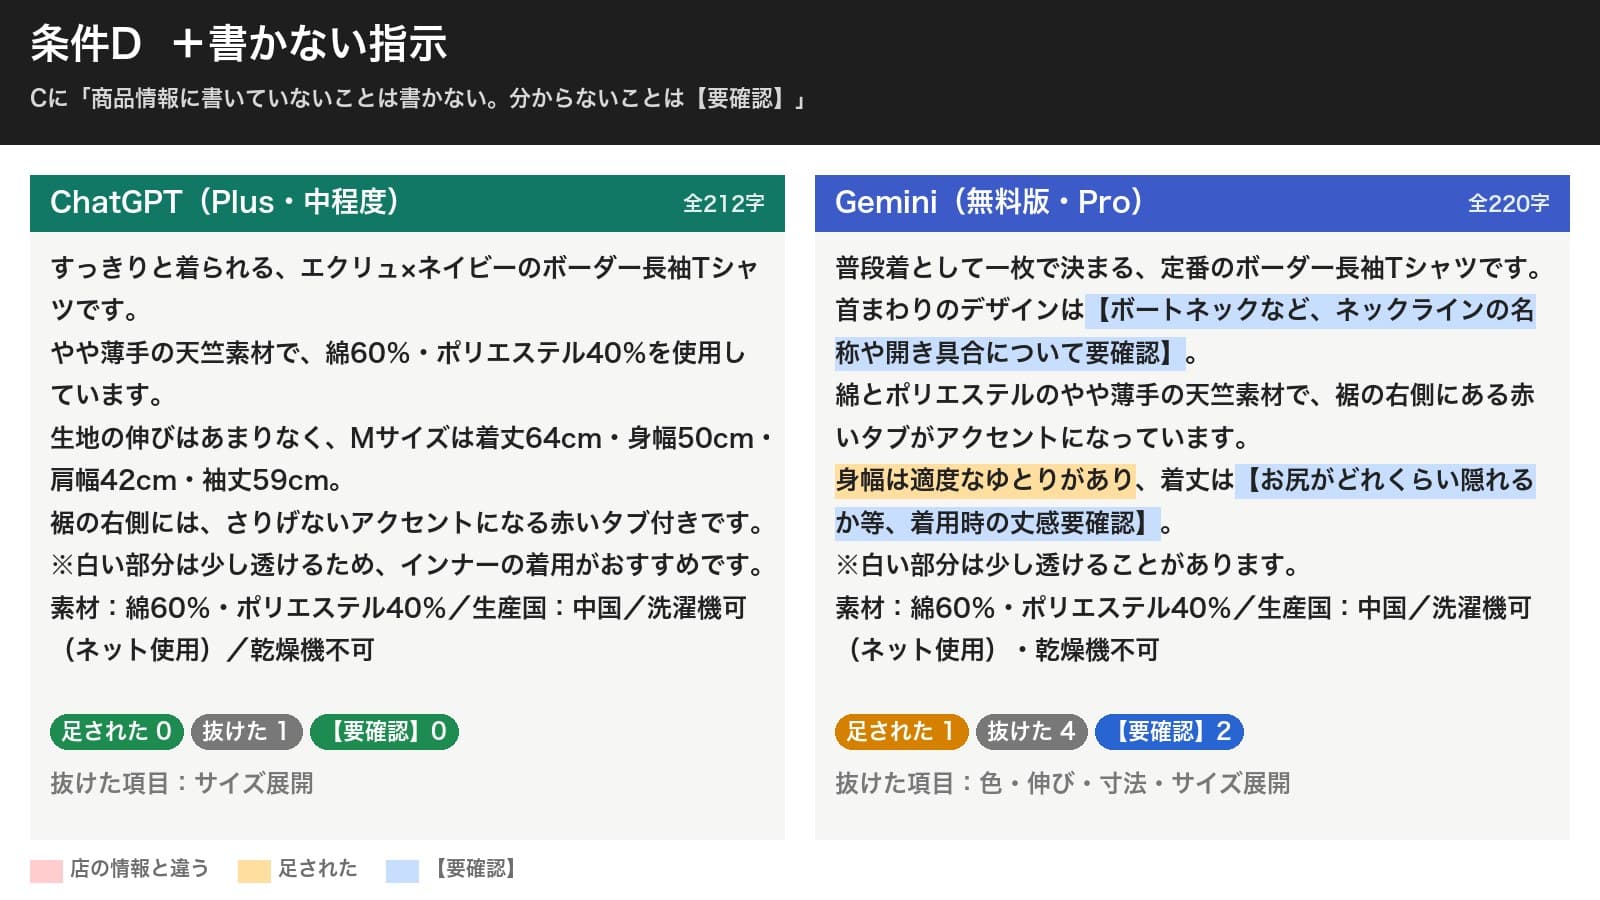Click the pink 店の情報と違う legend swatch
Screen dimensions: 1600x900
click(46, 870)
